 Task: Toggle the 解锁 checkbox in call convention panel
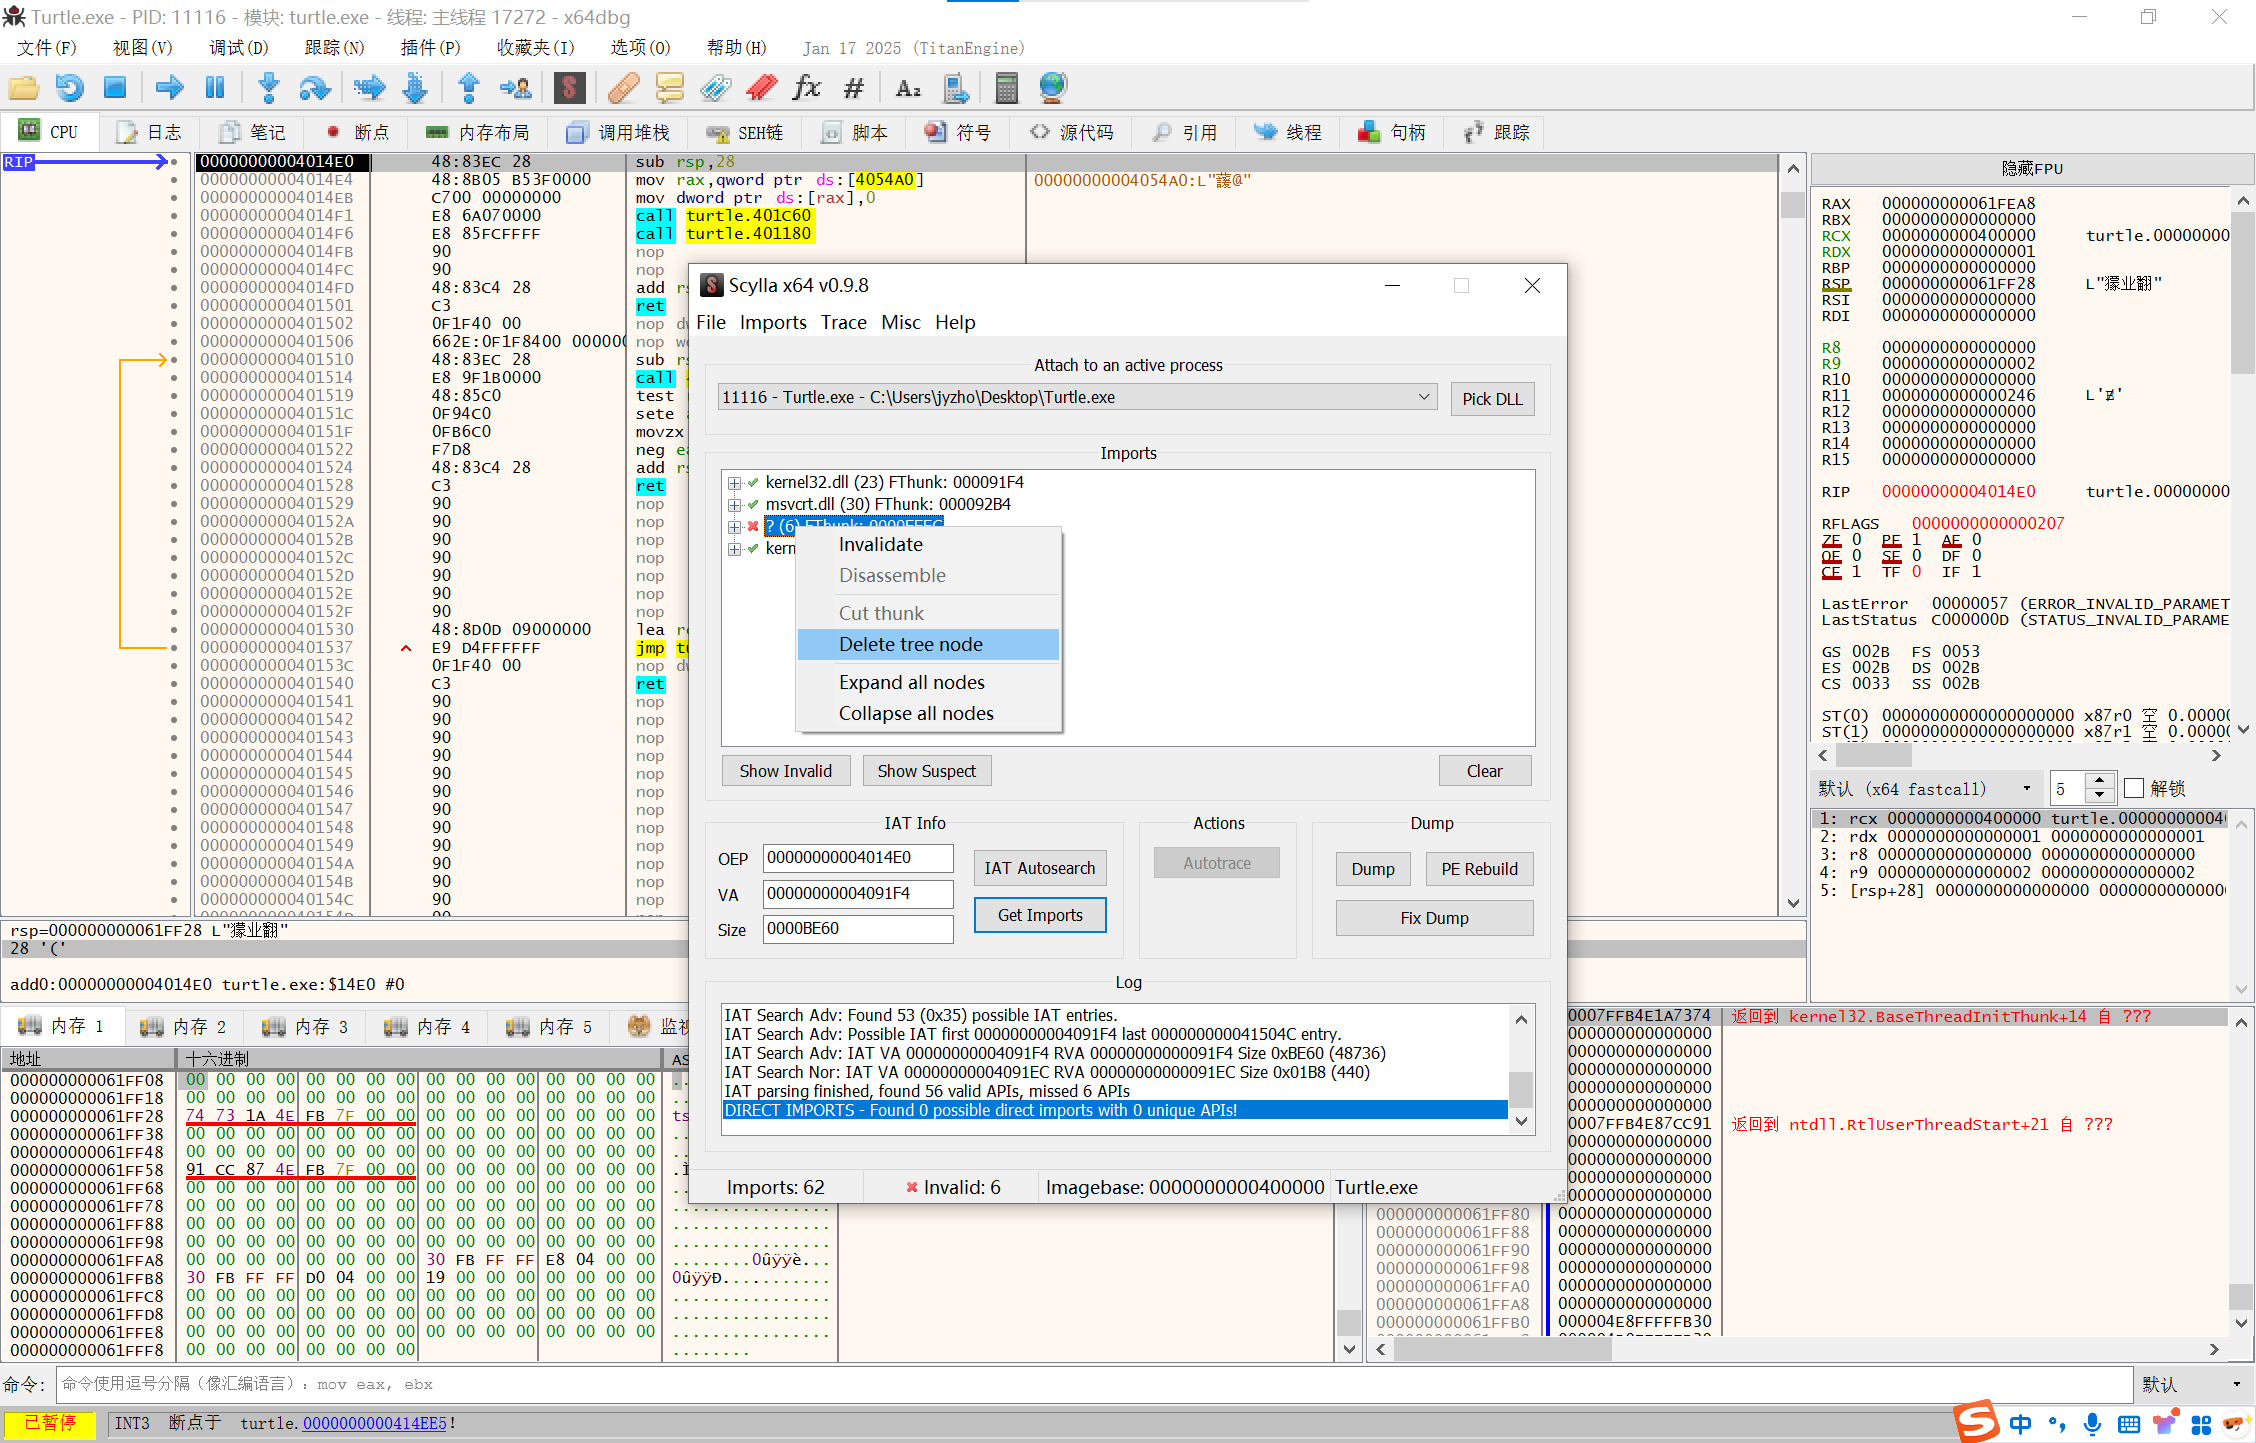tap(2133, 788)
